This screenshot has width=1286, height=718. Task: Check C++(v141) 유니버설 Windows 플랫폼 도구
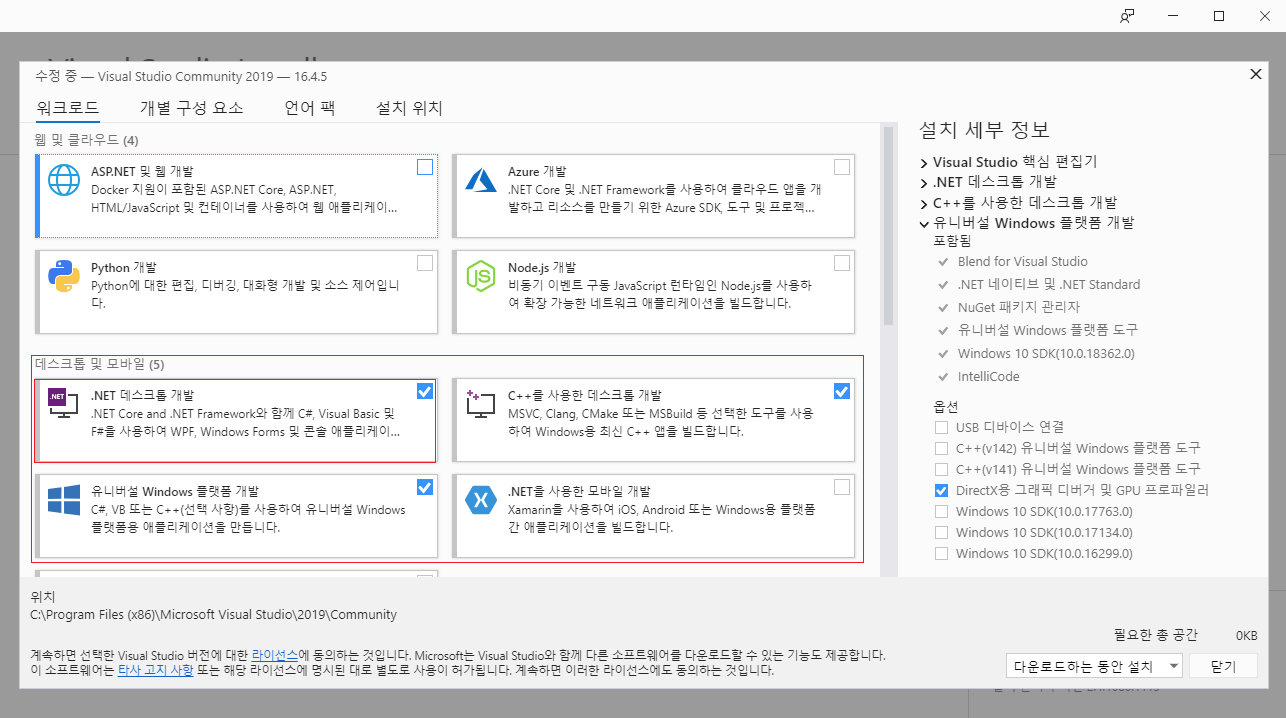941,469
